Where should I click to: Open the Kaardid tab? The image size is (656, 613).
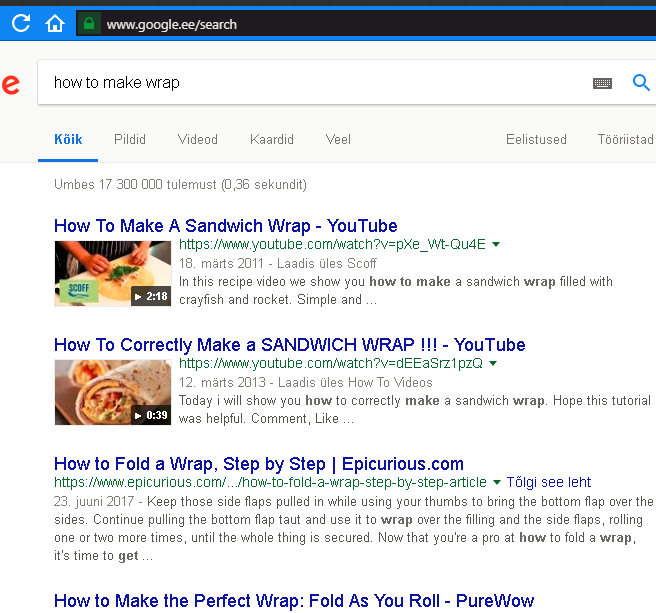tap(272, 139)
